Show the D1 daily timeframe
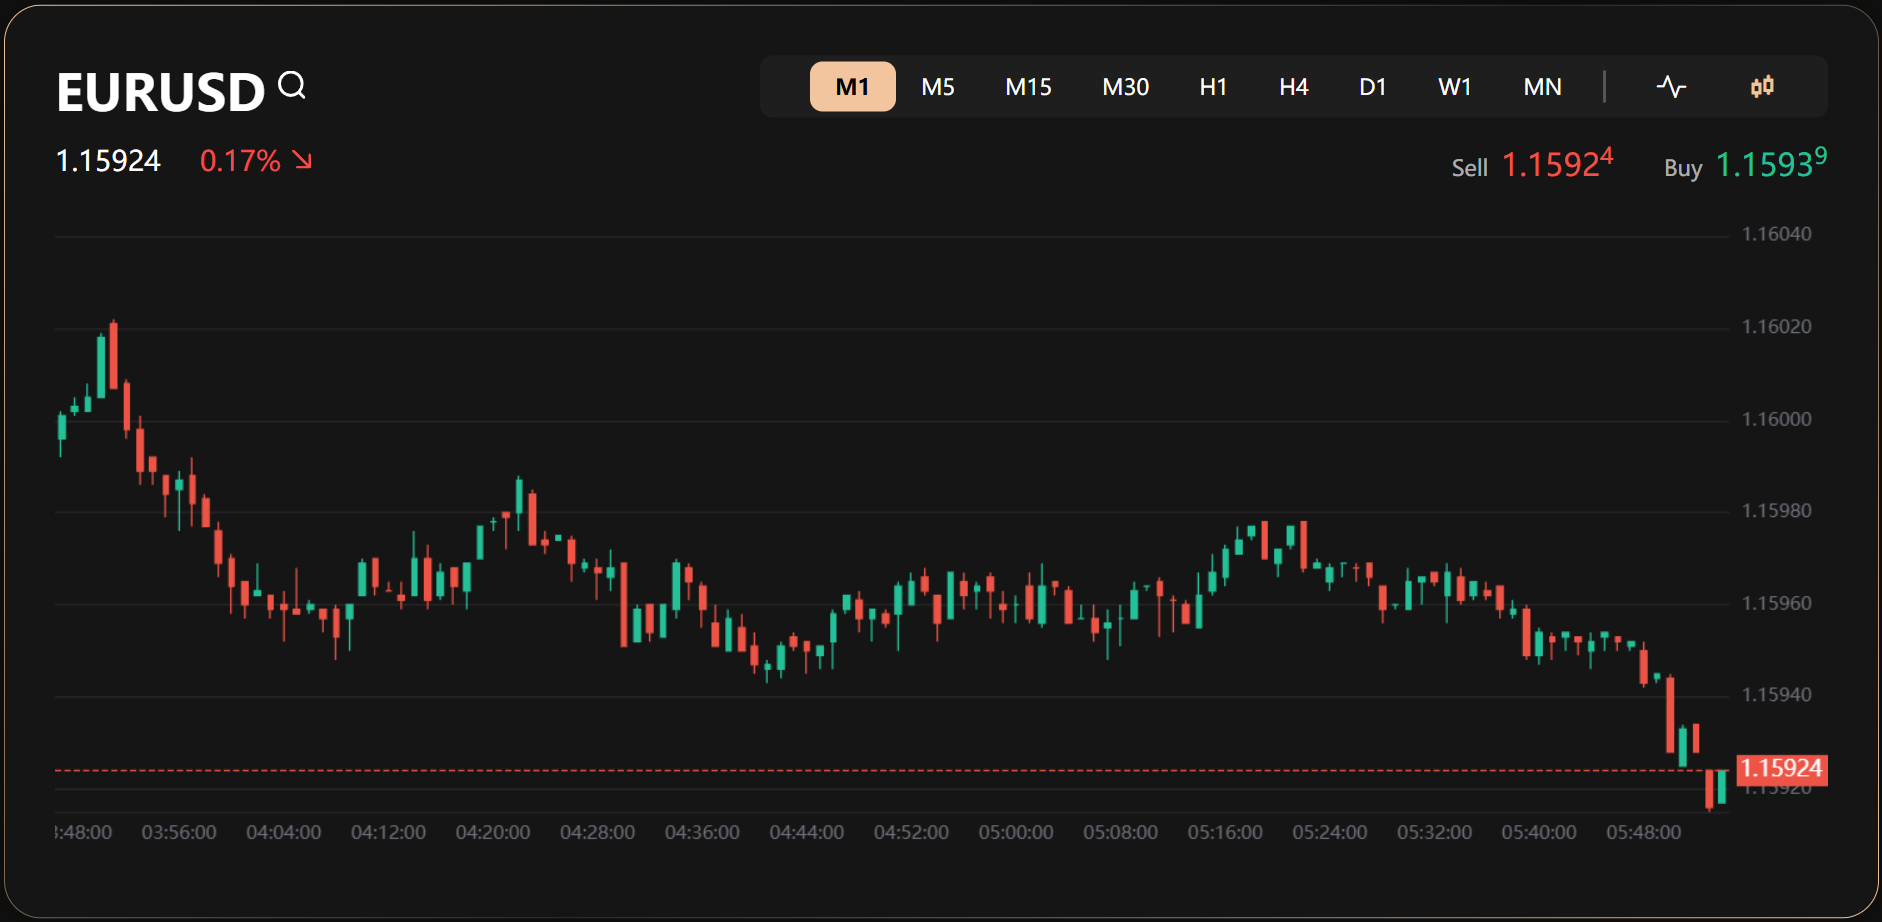Image resolution: width=1882 pixels, height=922 pixels. tap(1372, 87)
